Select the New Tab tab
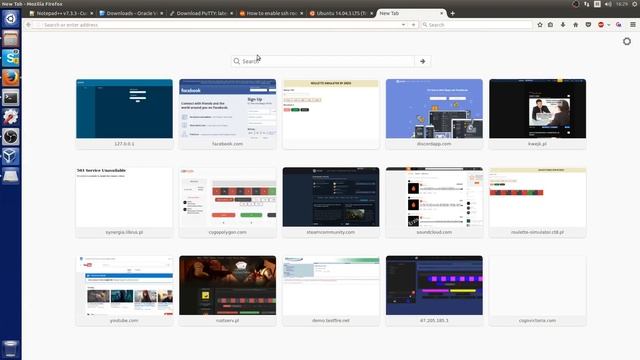The width and height of the screenshot is (640, 360). (411, 13)
